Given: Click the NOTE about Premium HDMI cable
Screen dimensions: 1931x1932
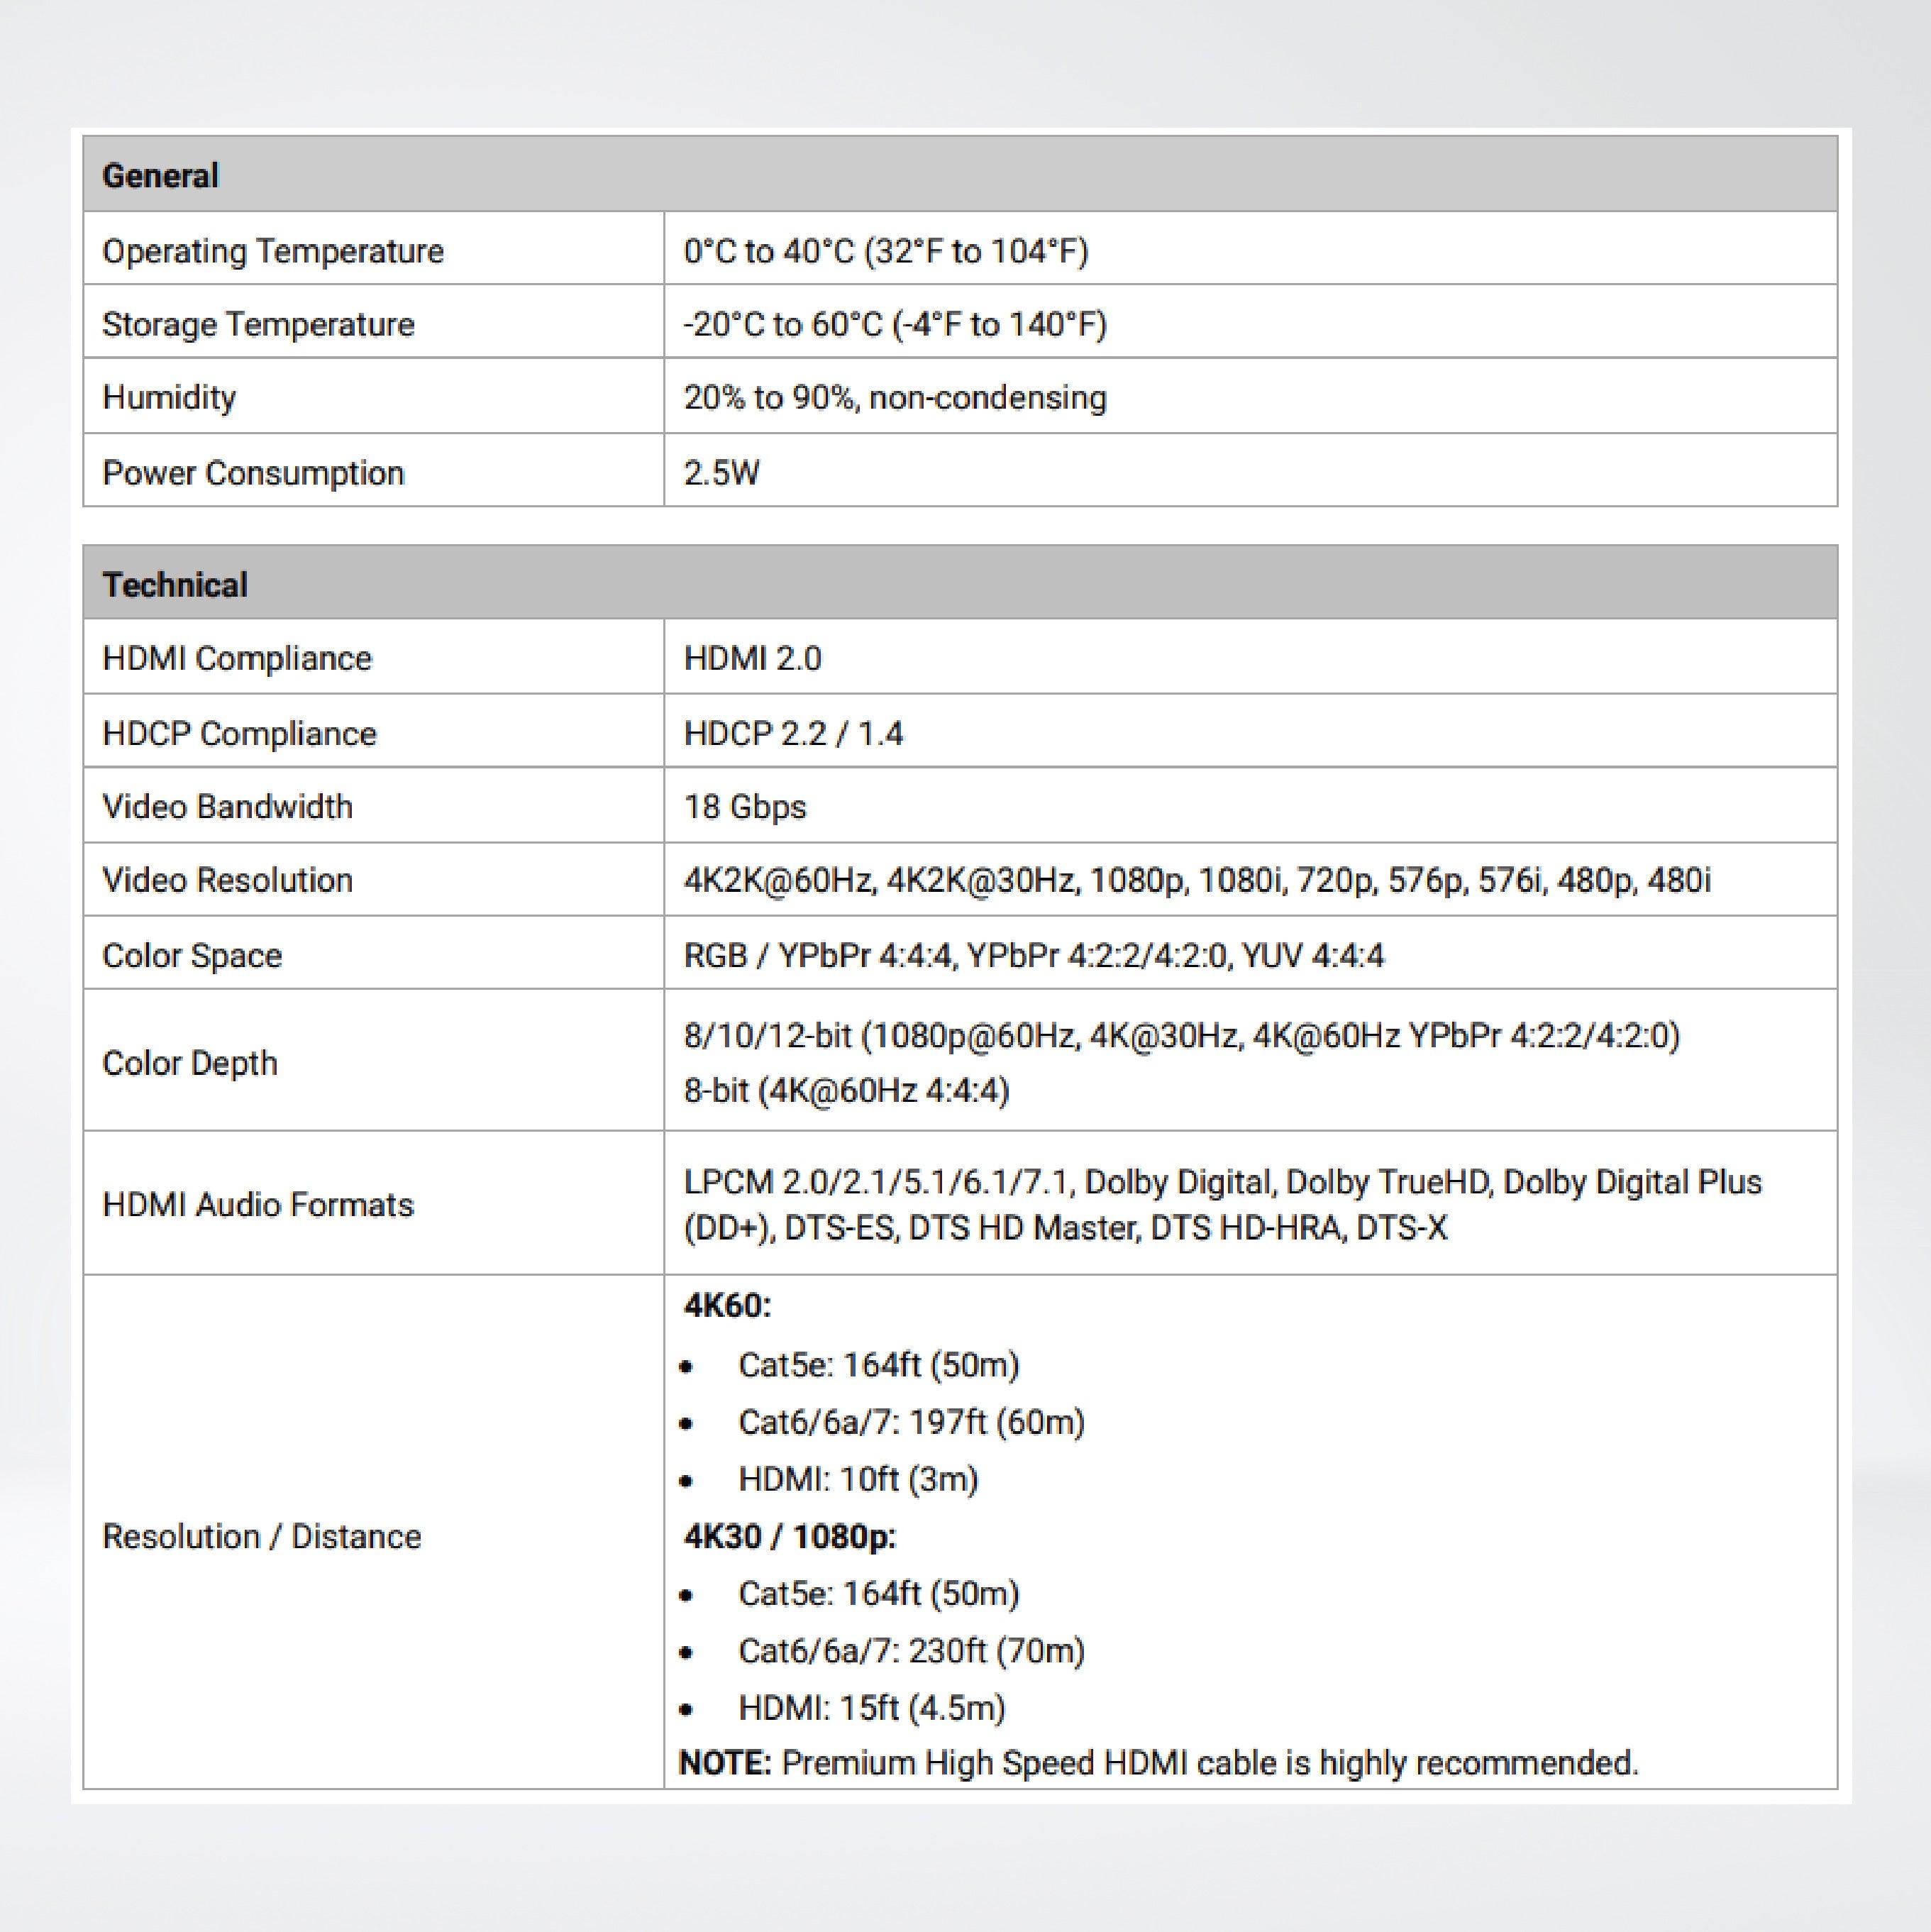Looking at the screenshot, I should pos(1158,1763).
